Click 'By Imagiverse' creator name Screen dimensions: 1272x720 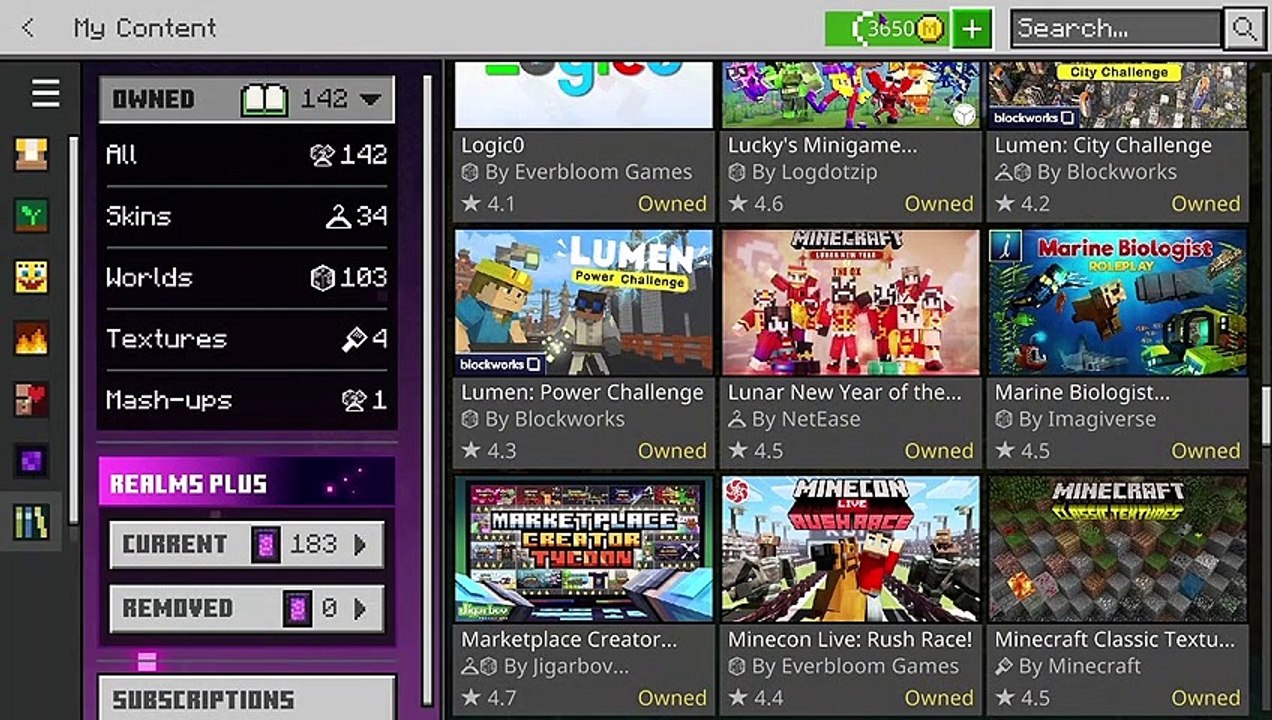tap(1087, 420)
